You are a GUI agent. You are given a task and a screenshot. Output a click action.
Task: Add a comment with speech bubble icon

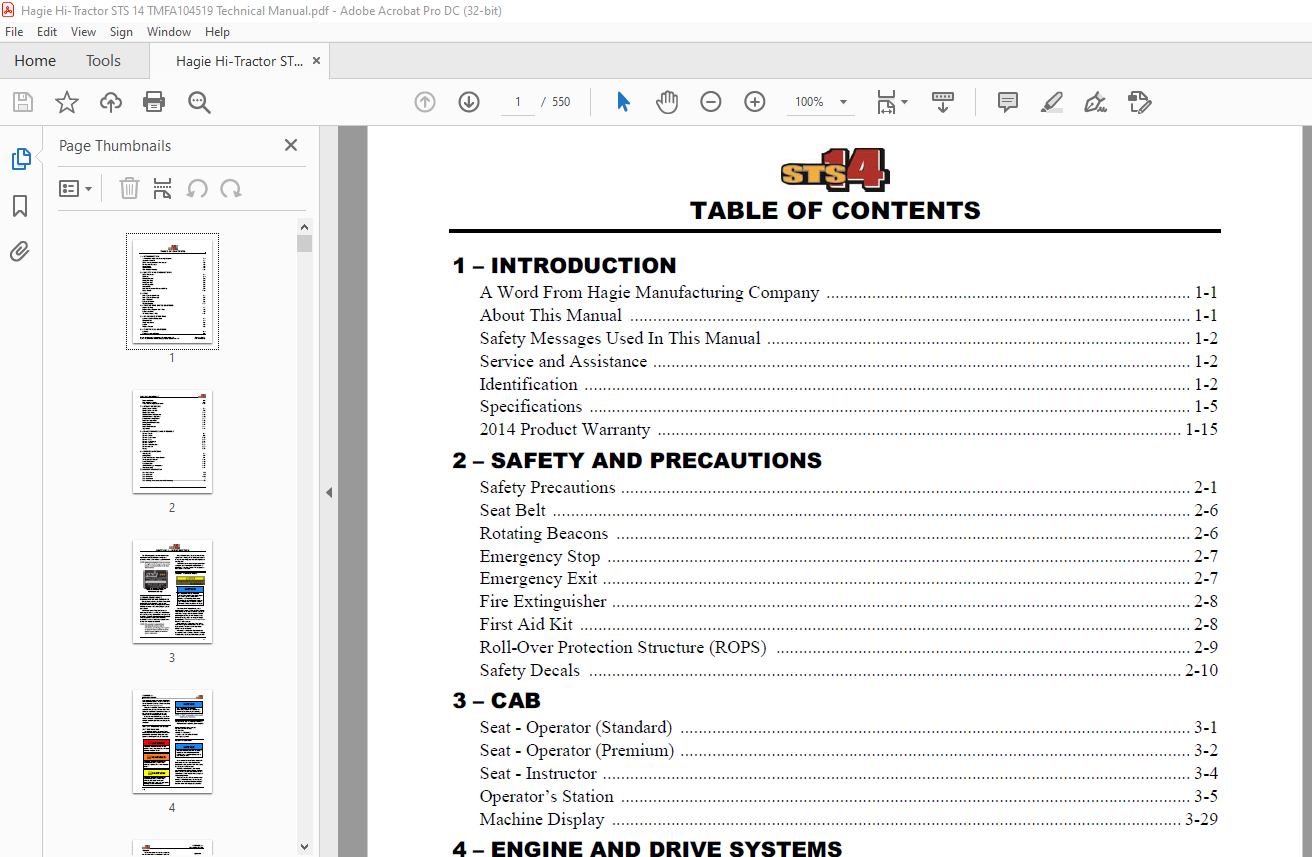coord(1008,102)
